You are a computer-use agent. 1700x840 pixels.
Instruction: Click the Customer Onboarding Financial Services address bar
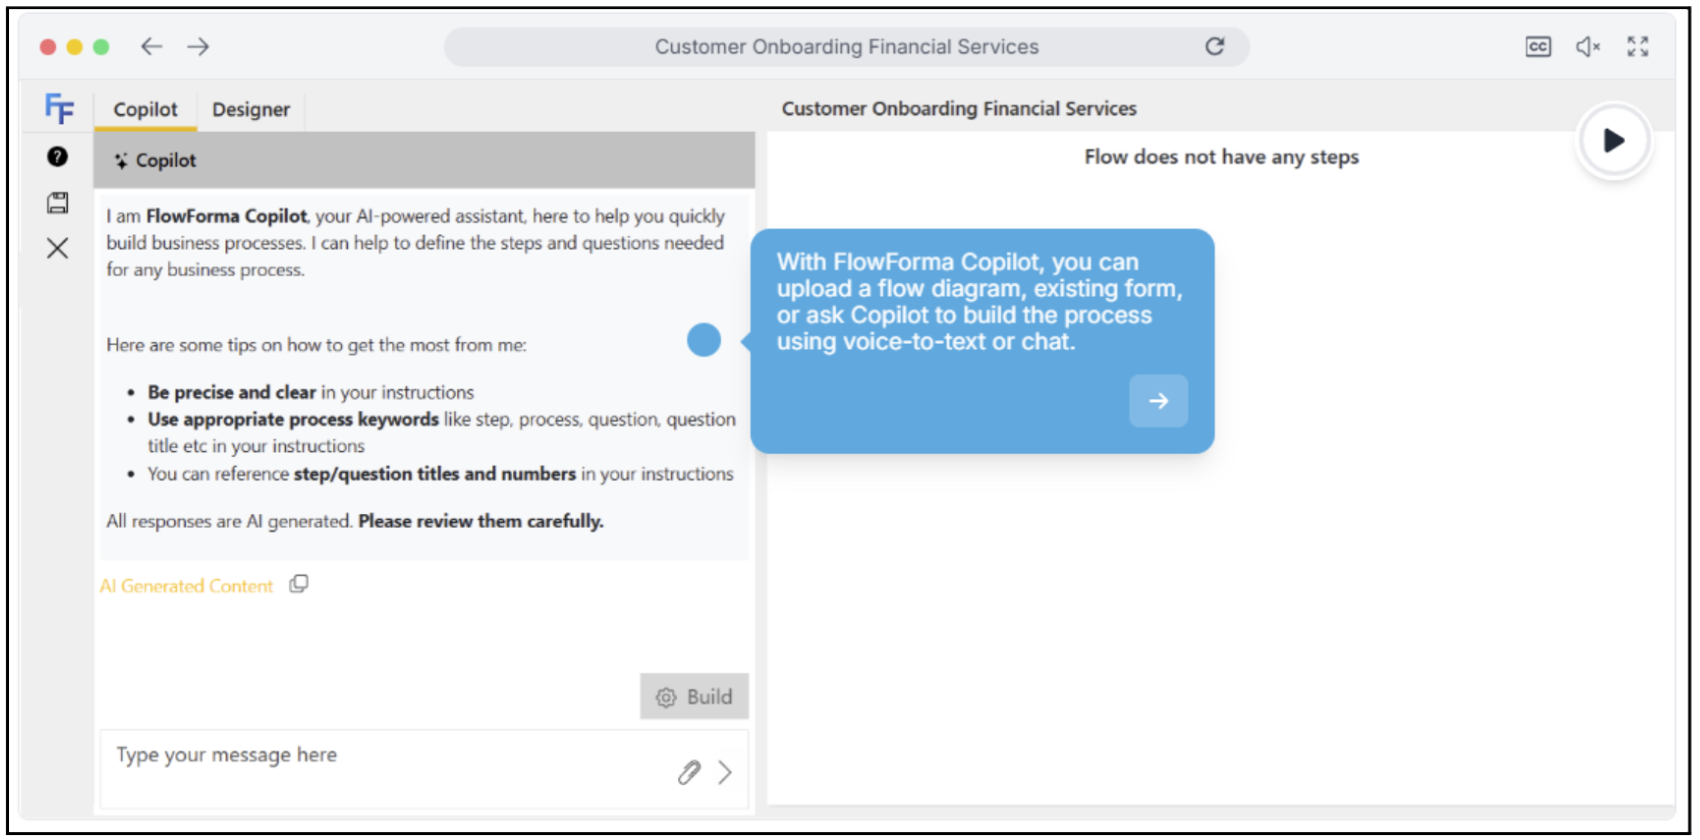[846, 47]
